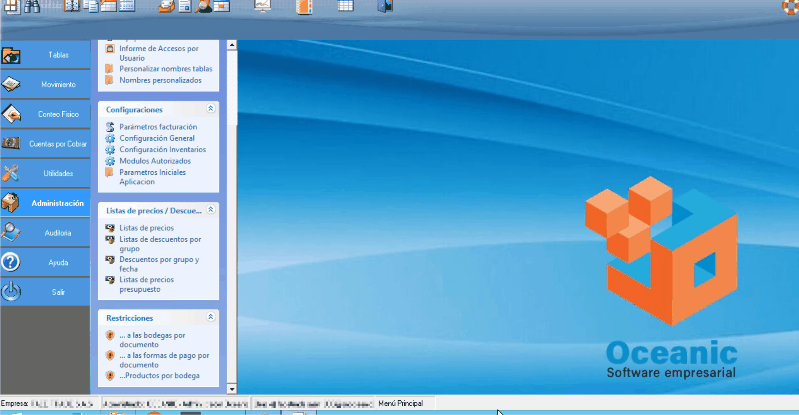Click the presentation chart icon in toolbar
This screenshot has width=799, height=415.
coord(263,7)
